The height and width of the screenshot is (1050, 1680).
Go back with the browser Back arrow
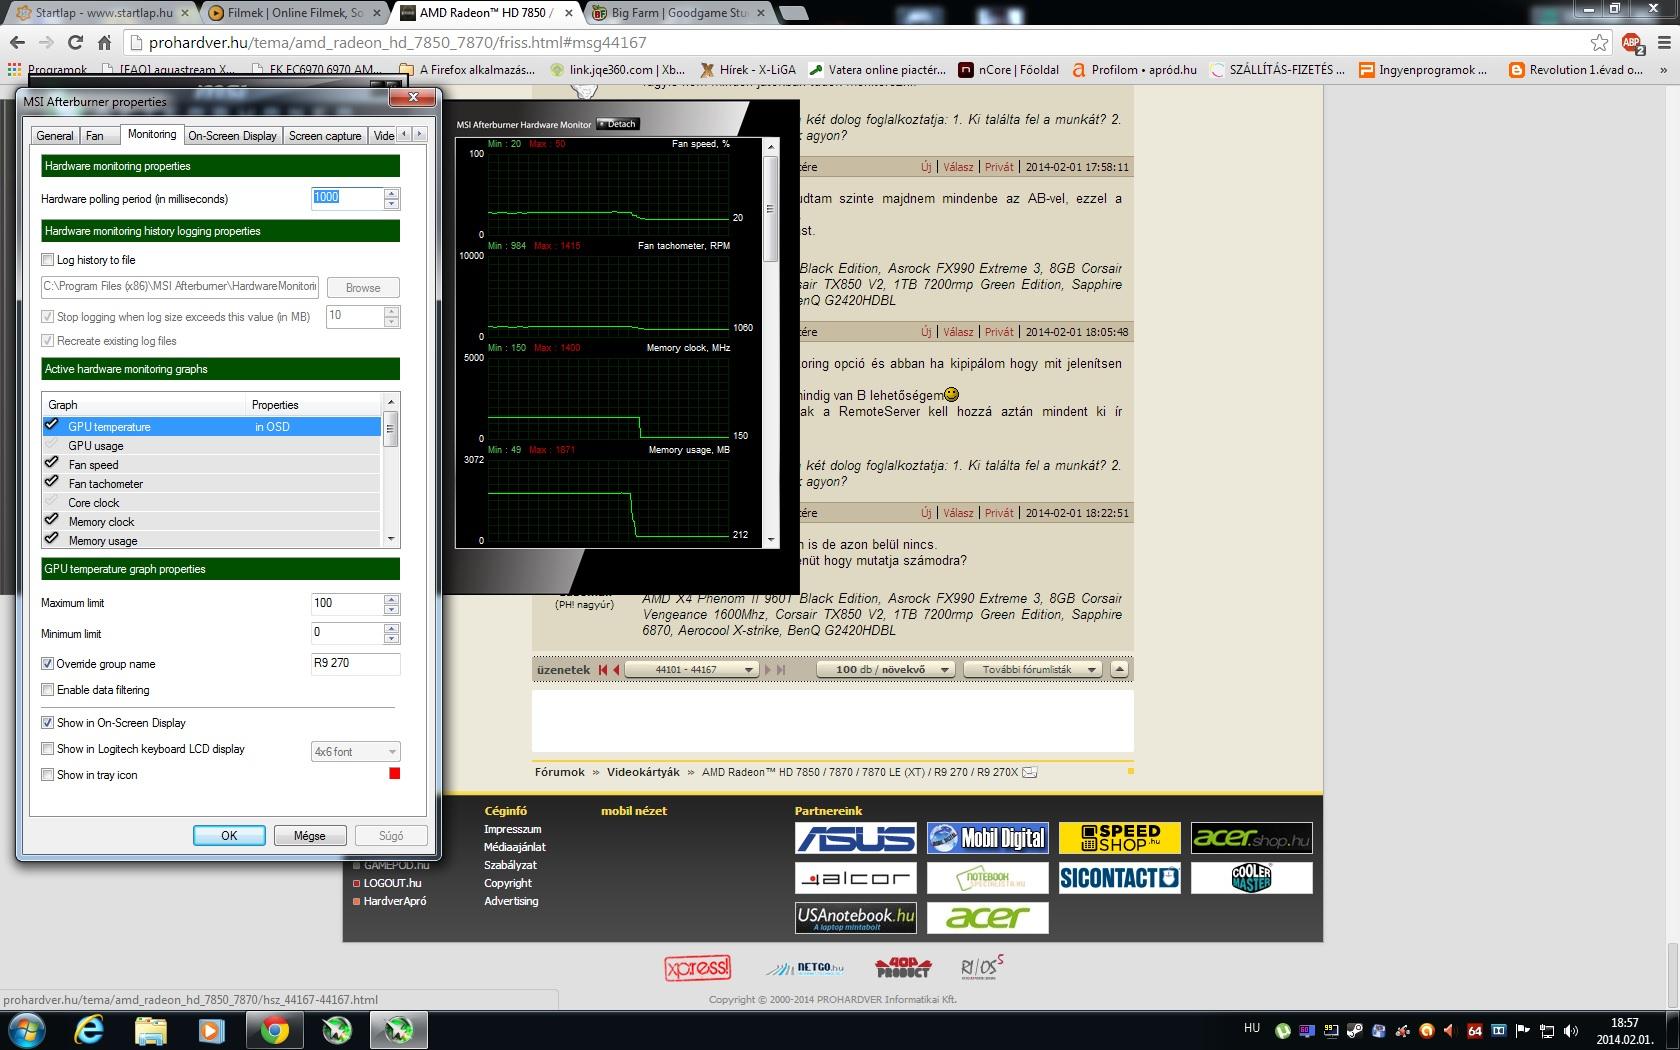pos(17,43)
